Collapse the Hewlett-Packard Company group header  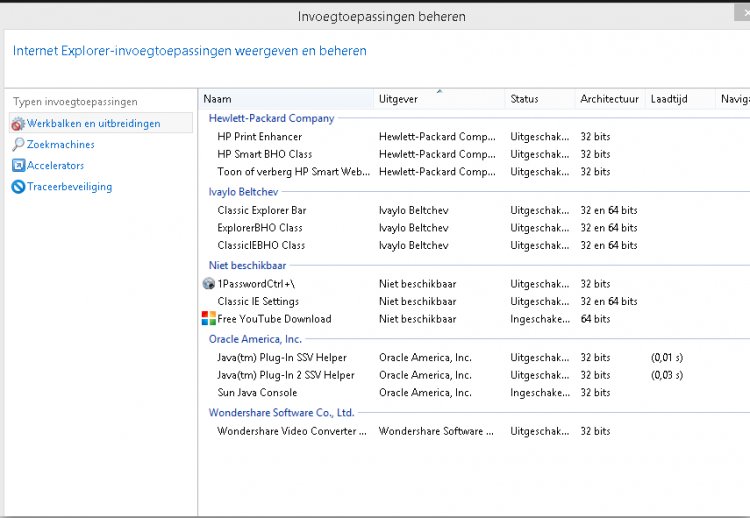271,118
